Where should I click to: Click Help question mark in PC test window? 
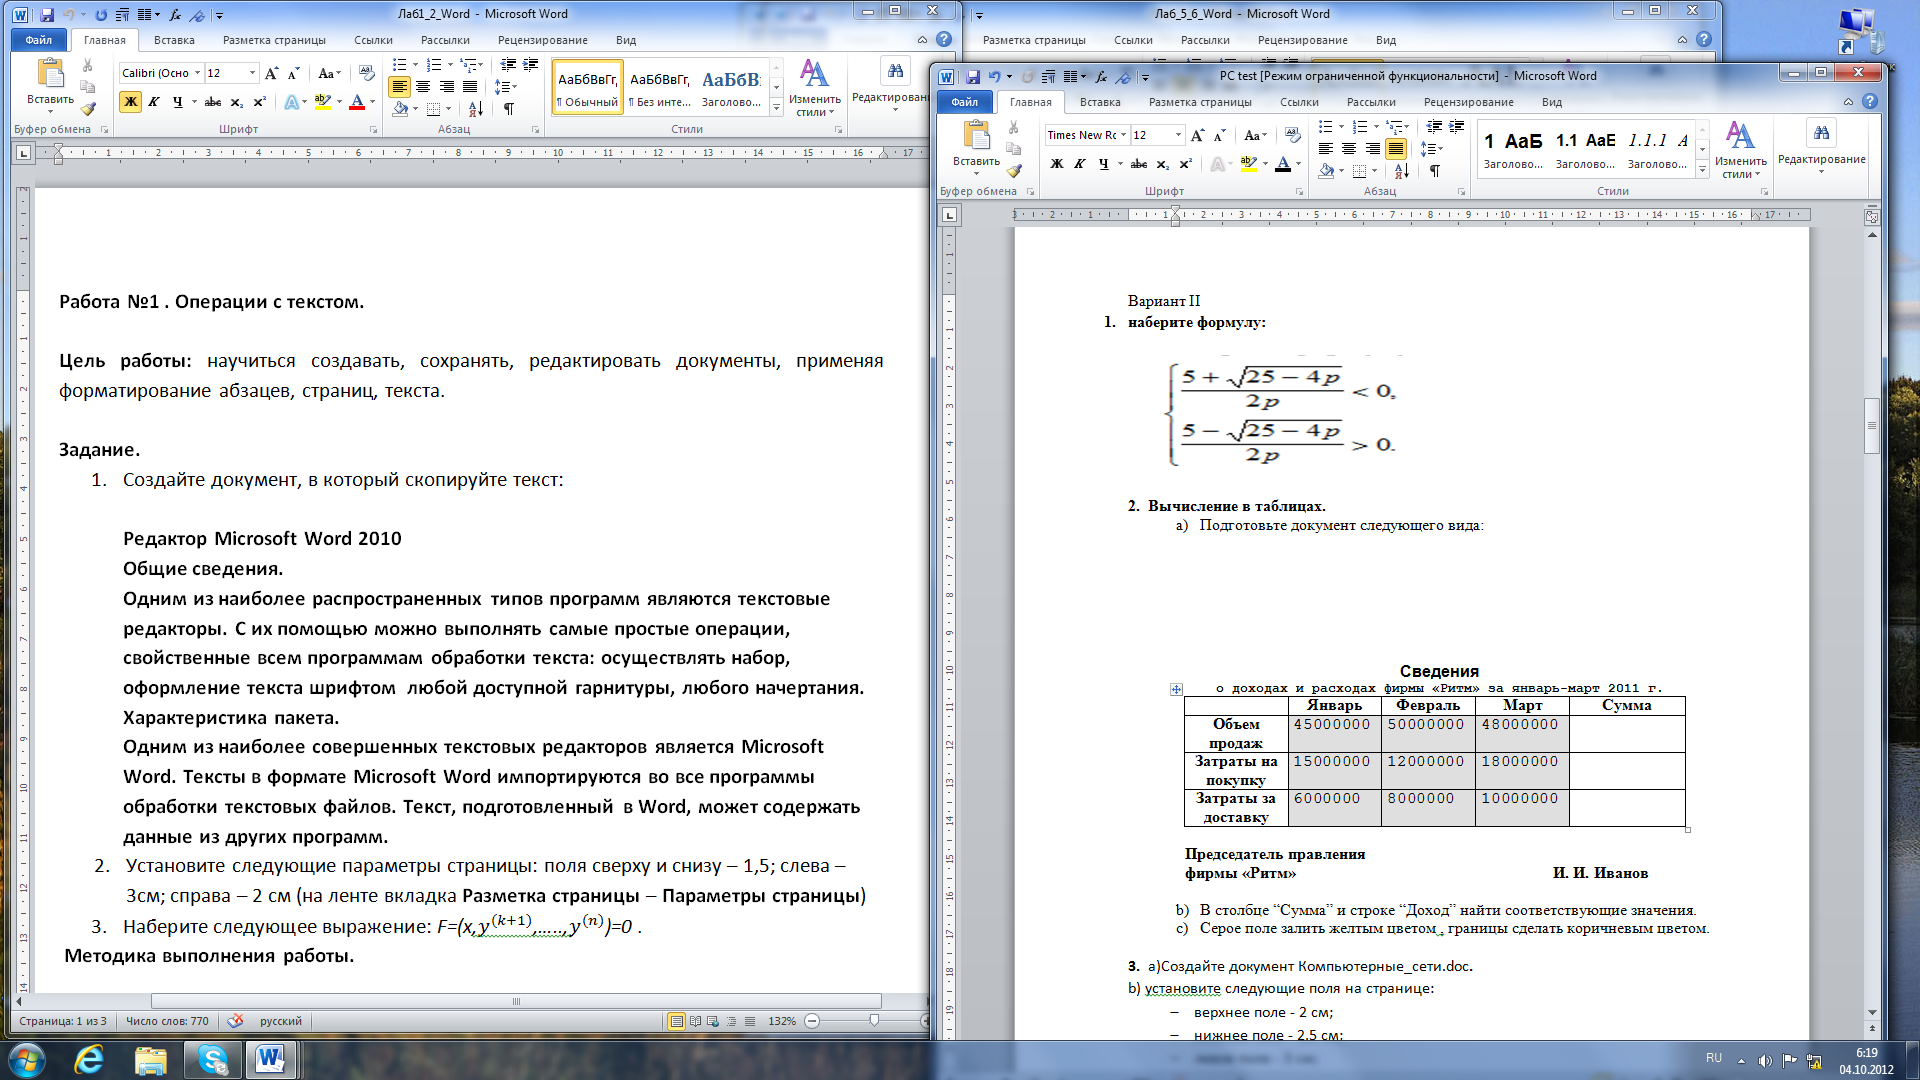point(1870,101)
